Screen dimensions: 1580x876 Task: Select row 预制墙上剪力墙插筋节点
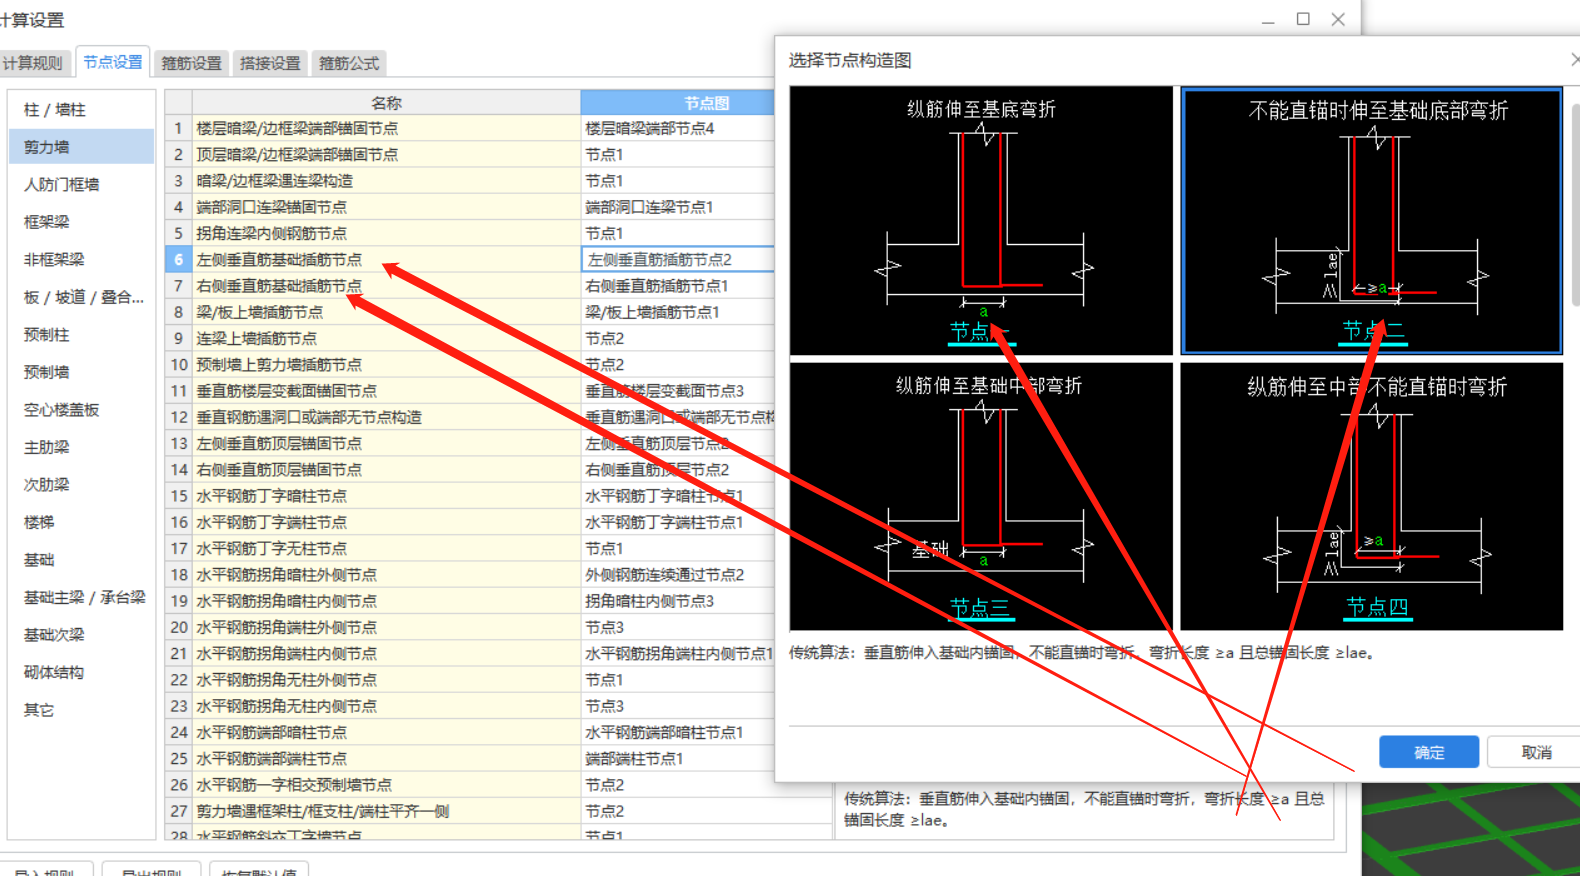(386, 365)
